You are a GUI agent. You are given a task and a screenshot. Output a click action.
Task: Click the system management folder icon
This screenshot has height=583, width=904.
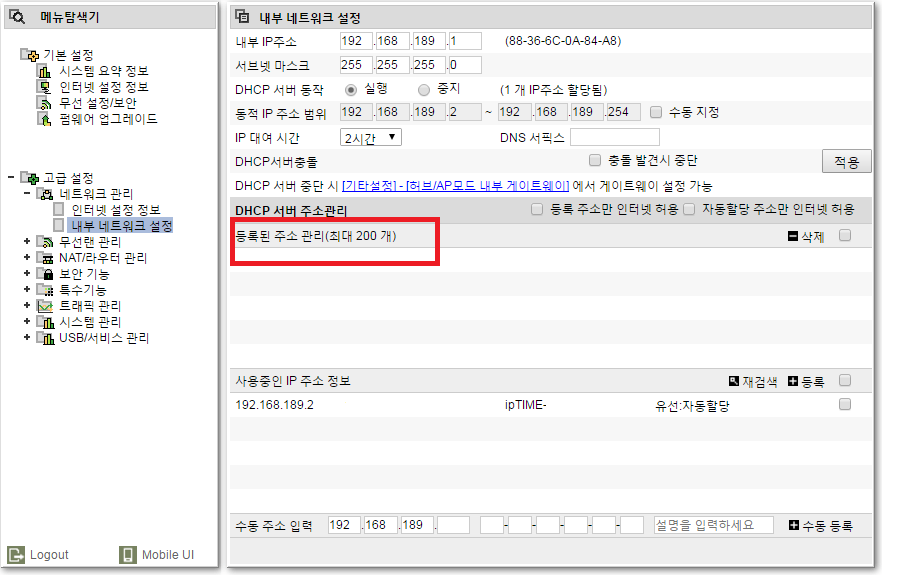pos(45,322)
